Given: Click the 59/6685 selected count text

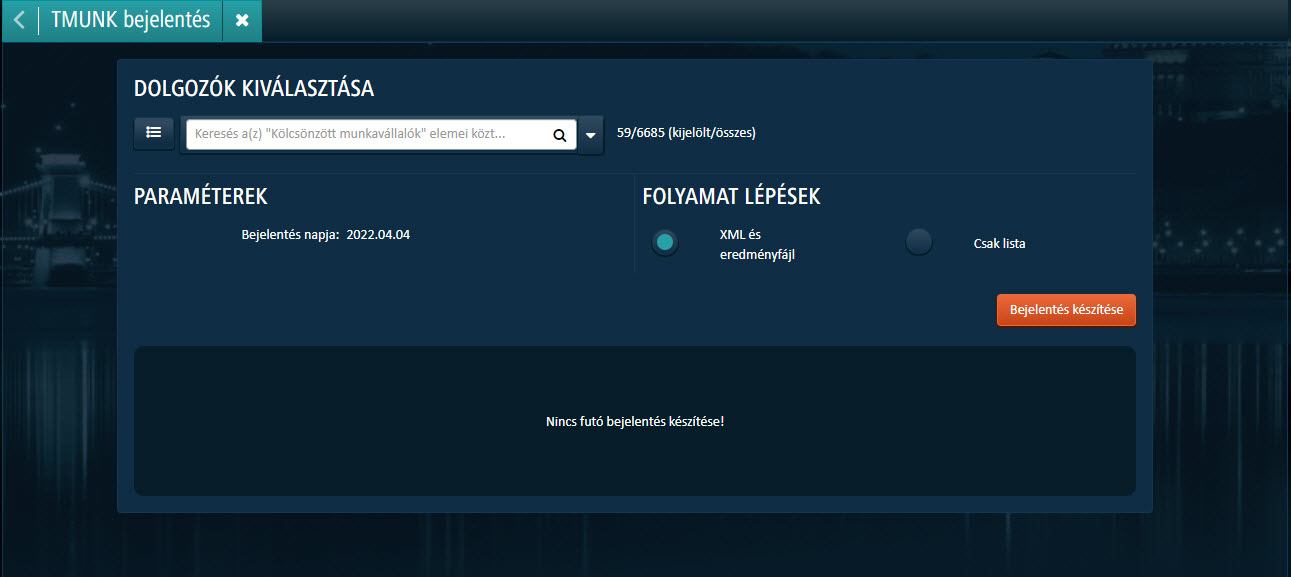Looking at the screenshot, I should [686, 133].
